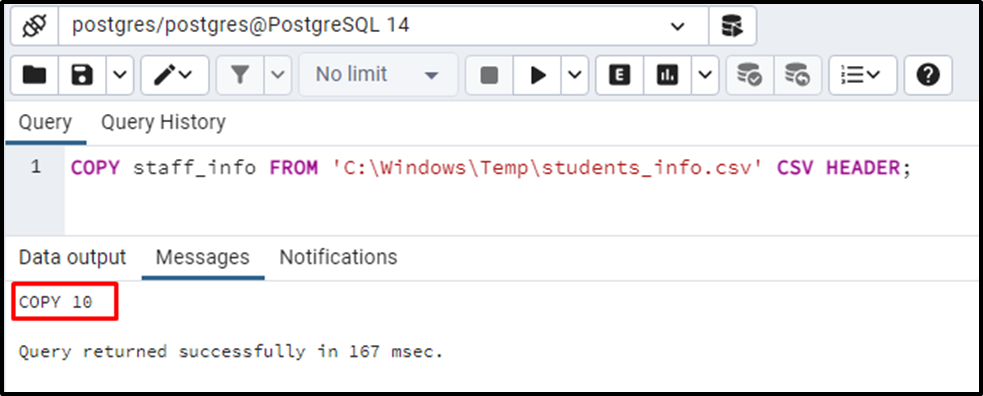Switch to the Data output tab
The width and height of the screenshot is (983, 396).
pos(73,257)
